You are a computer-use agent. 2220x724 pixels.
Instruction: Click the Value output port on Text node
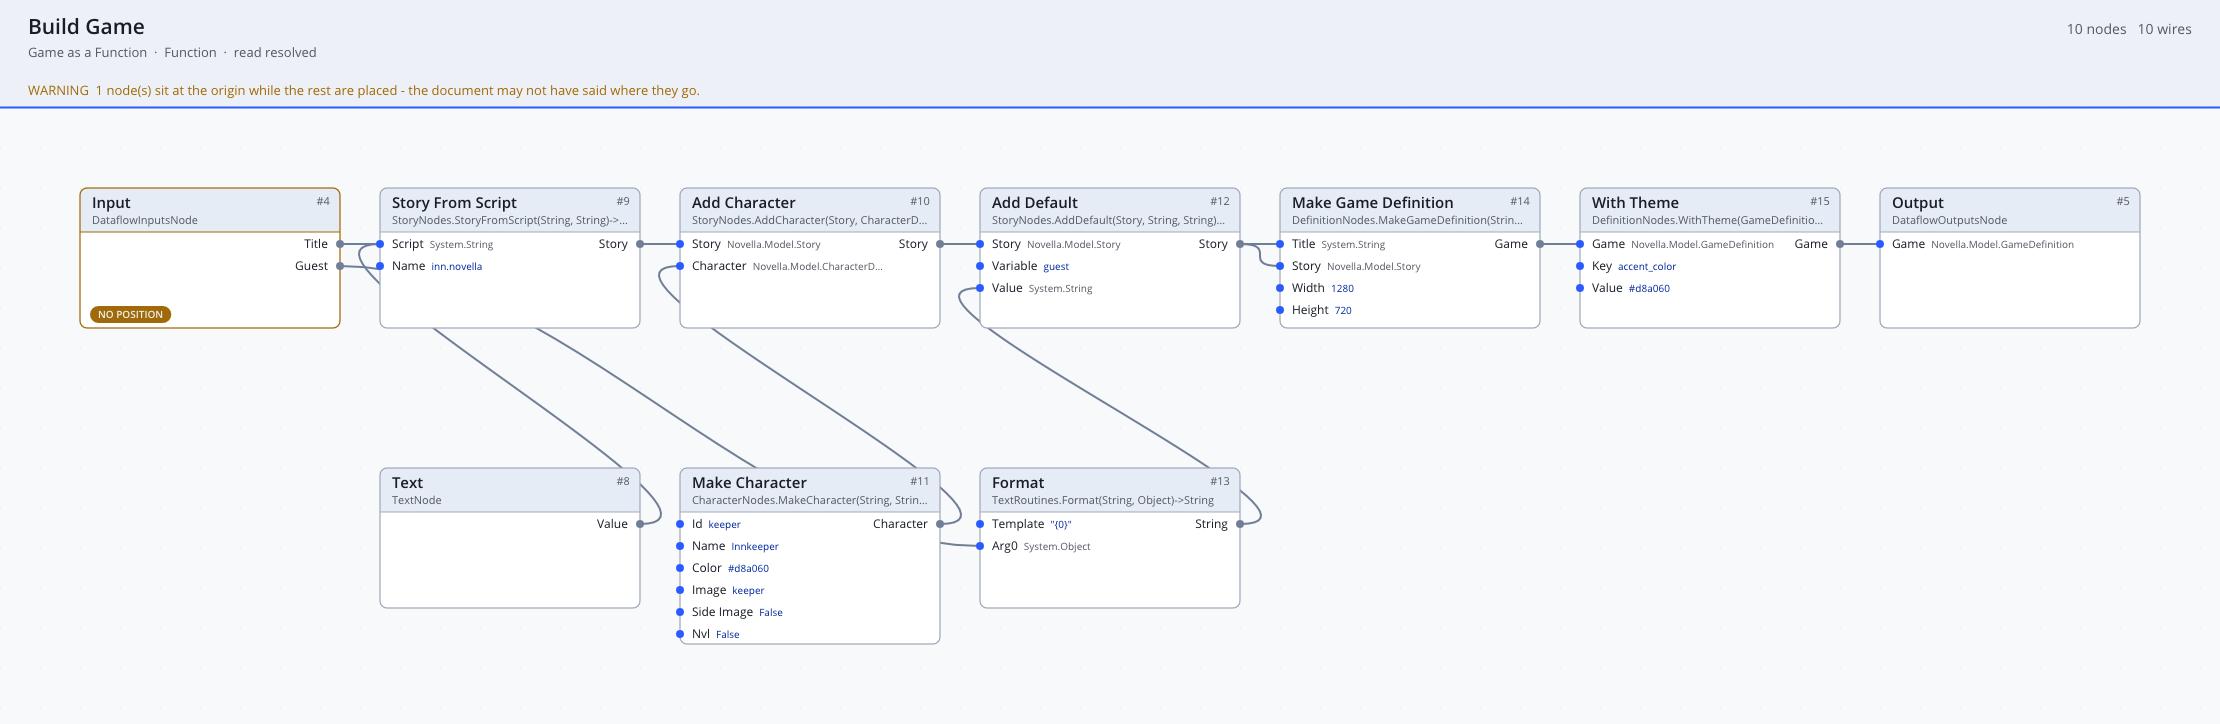point(640,524)
